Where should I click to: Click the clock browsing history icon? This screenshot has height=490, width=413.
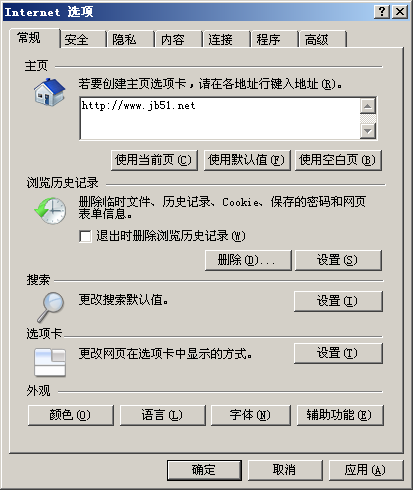tap(50, 210)
